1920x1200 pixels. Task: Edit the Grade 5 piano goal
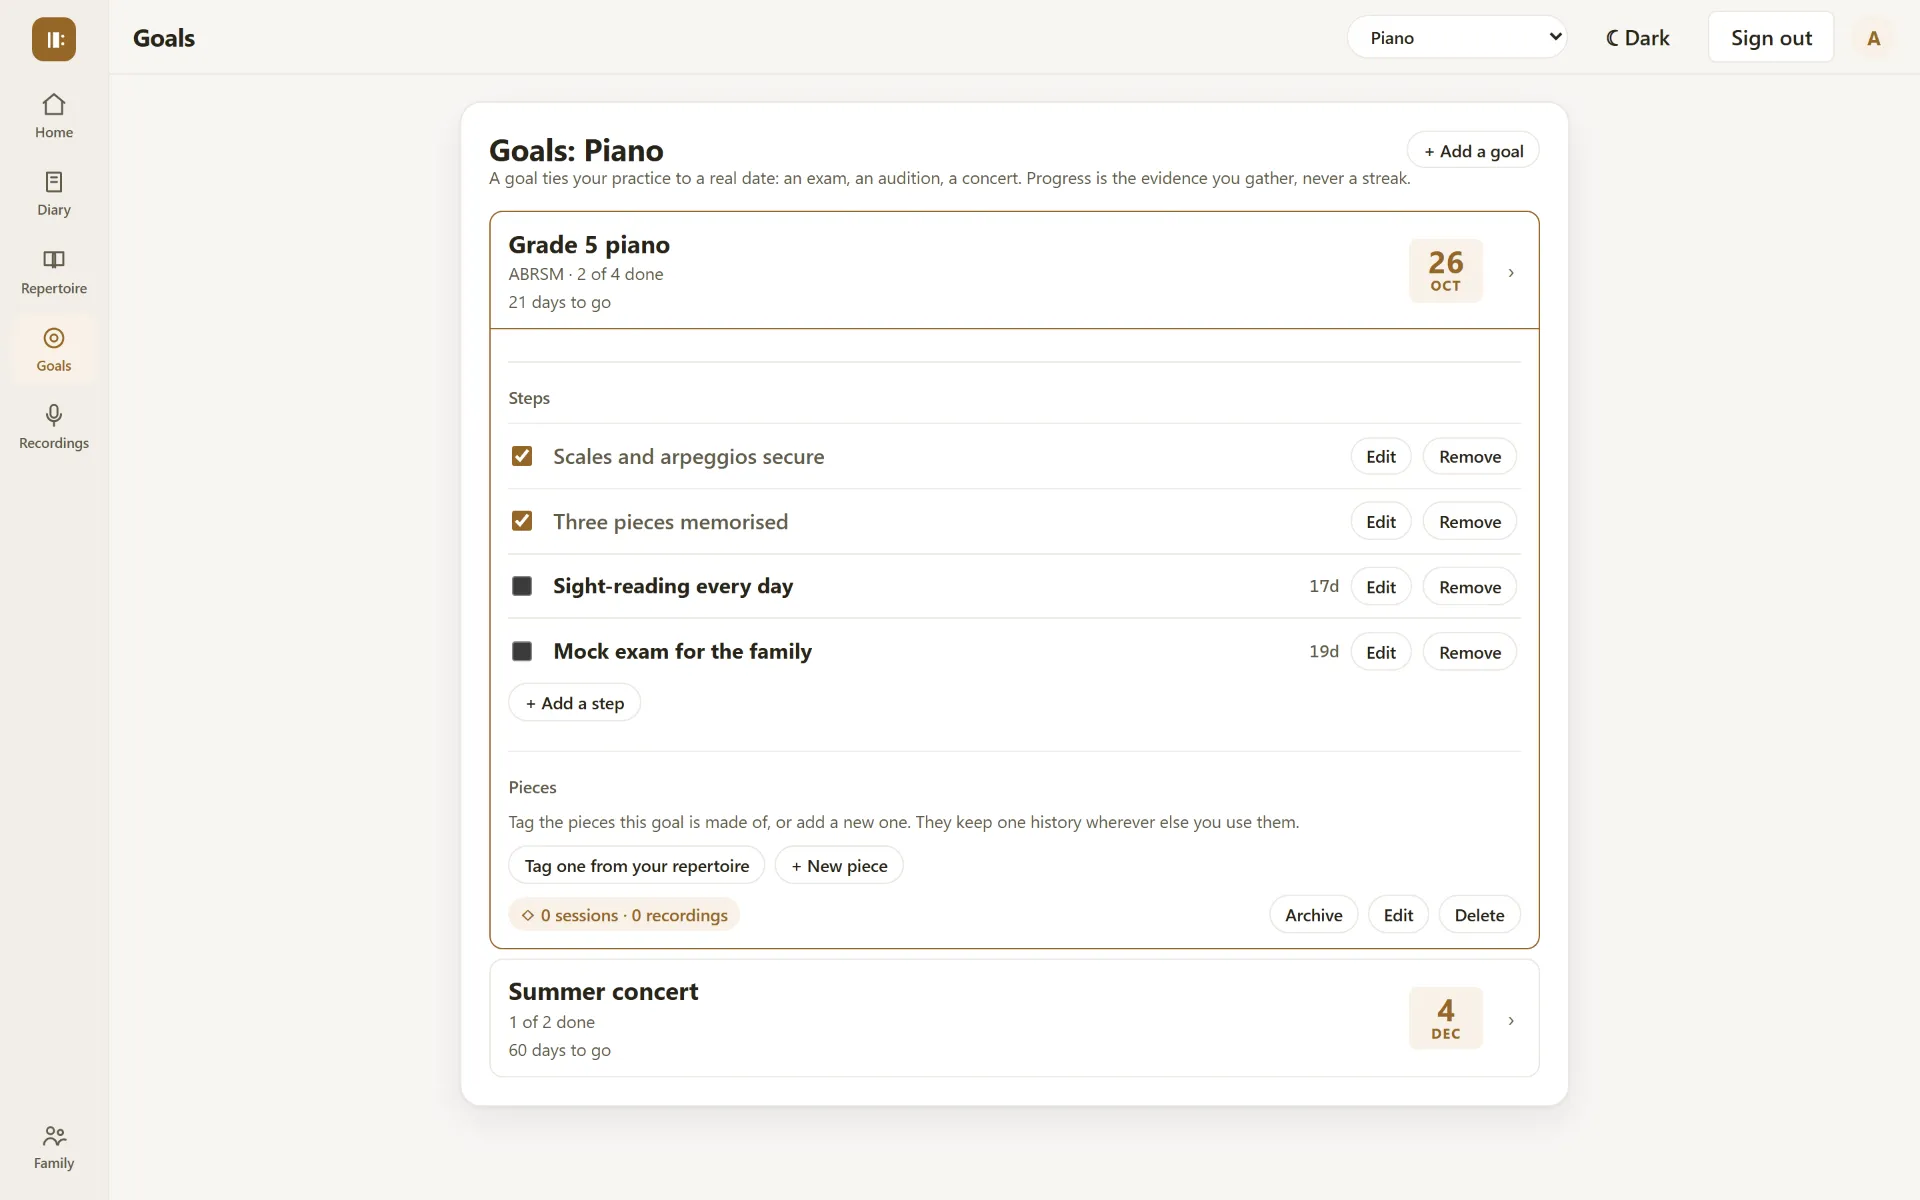(x=1398, y=915)
